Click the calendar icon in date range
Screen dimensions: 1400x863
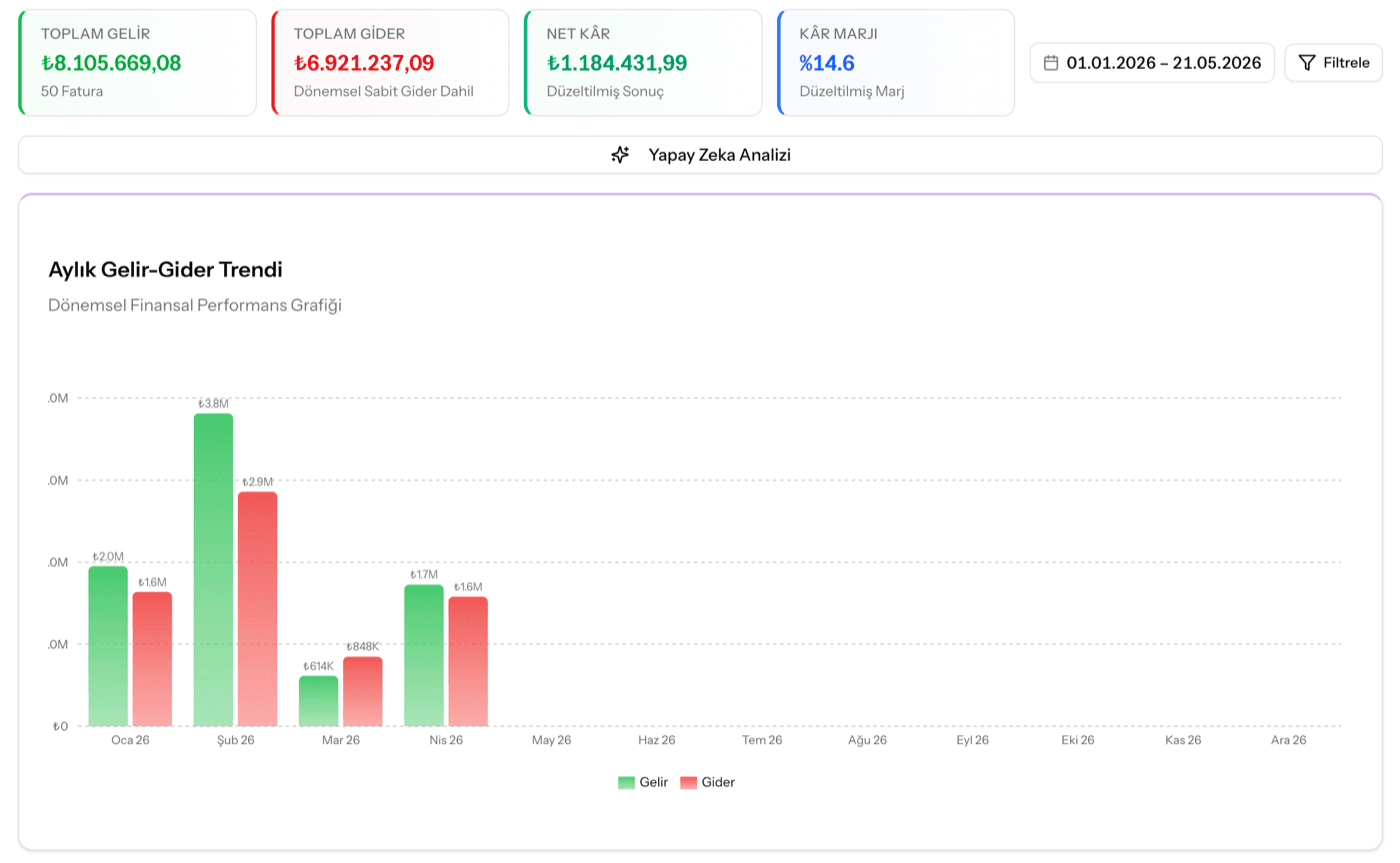[1050, 62]
